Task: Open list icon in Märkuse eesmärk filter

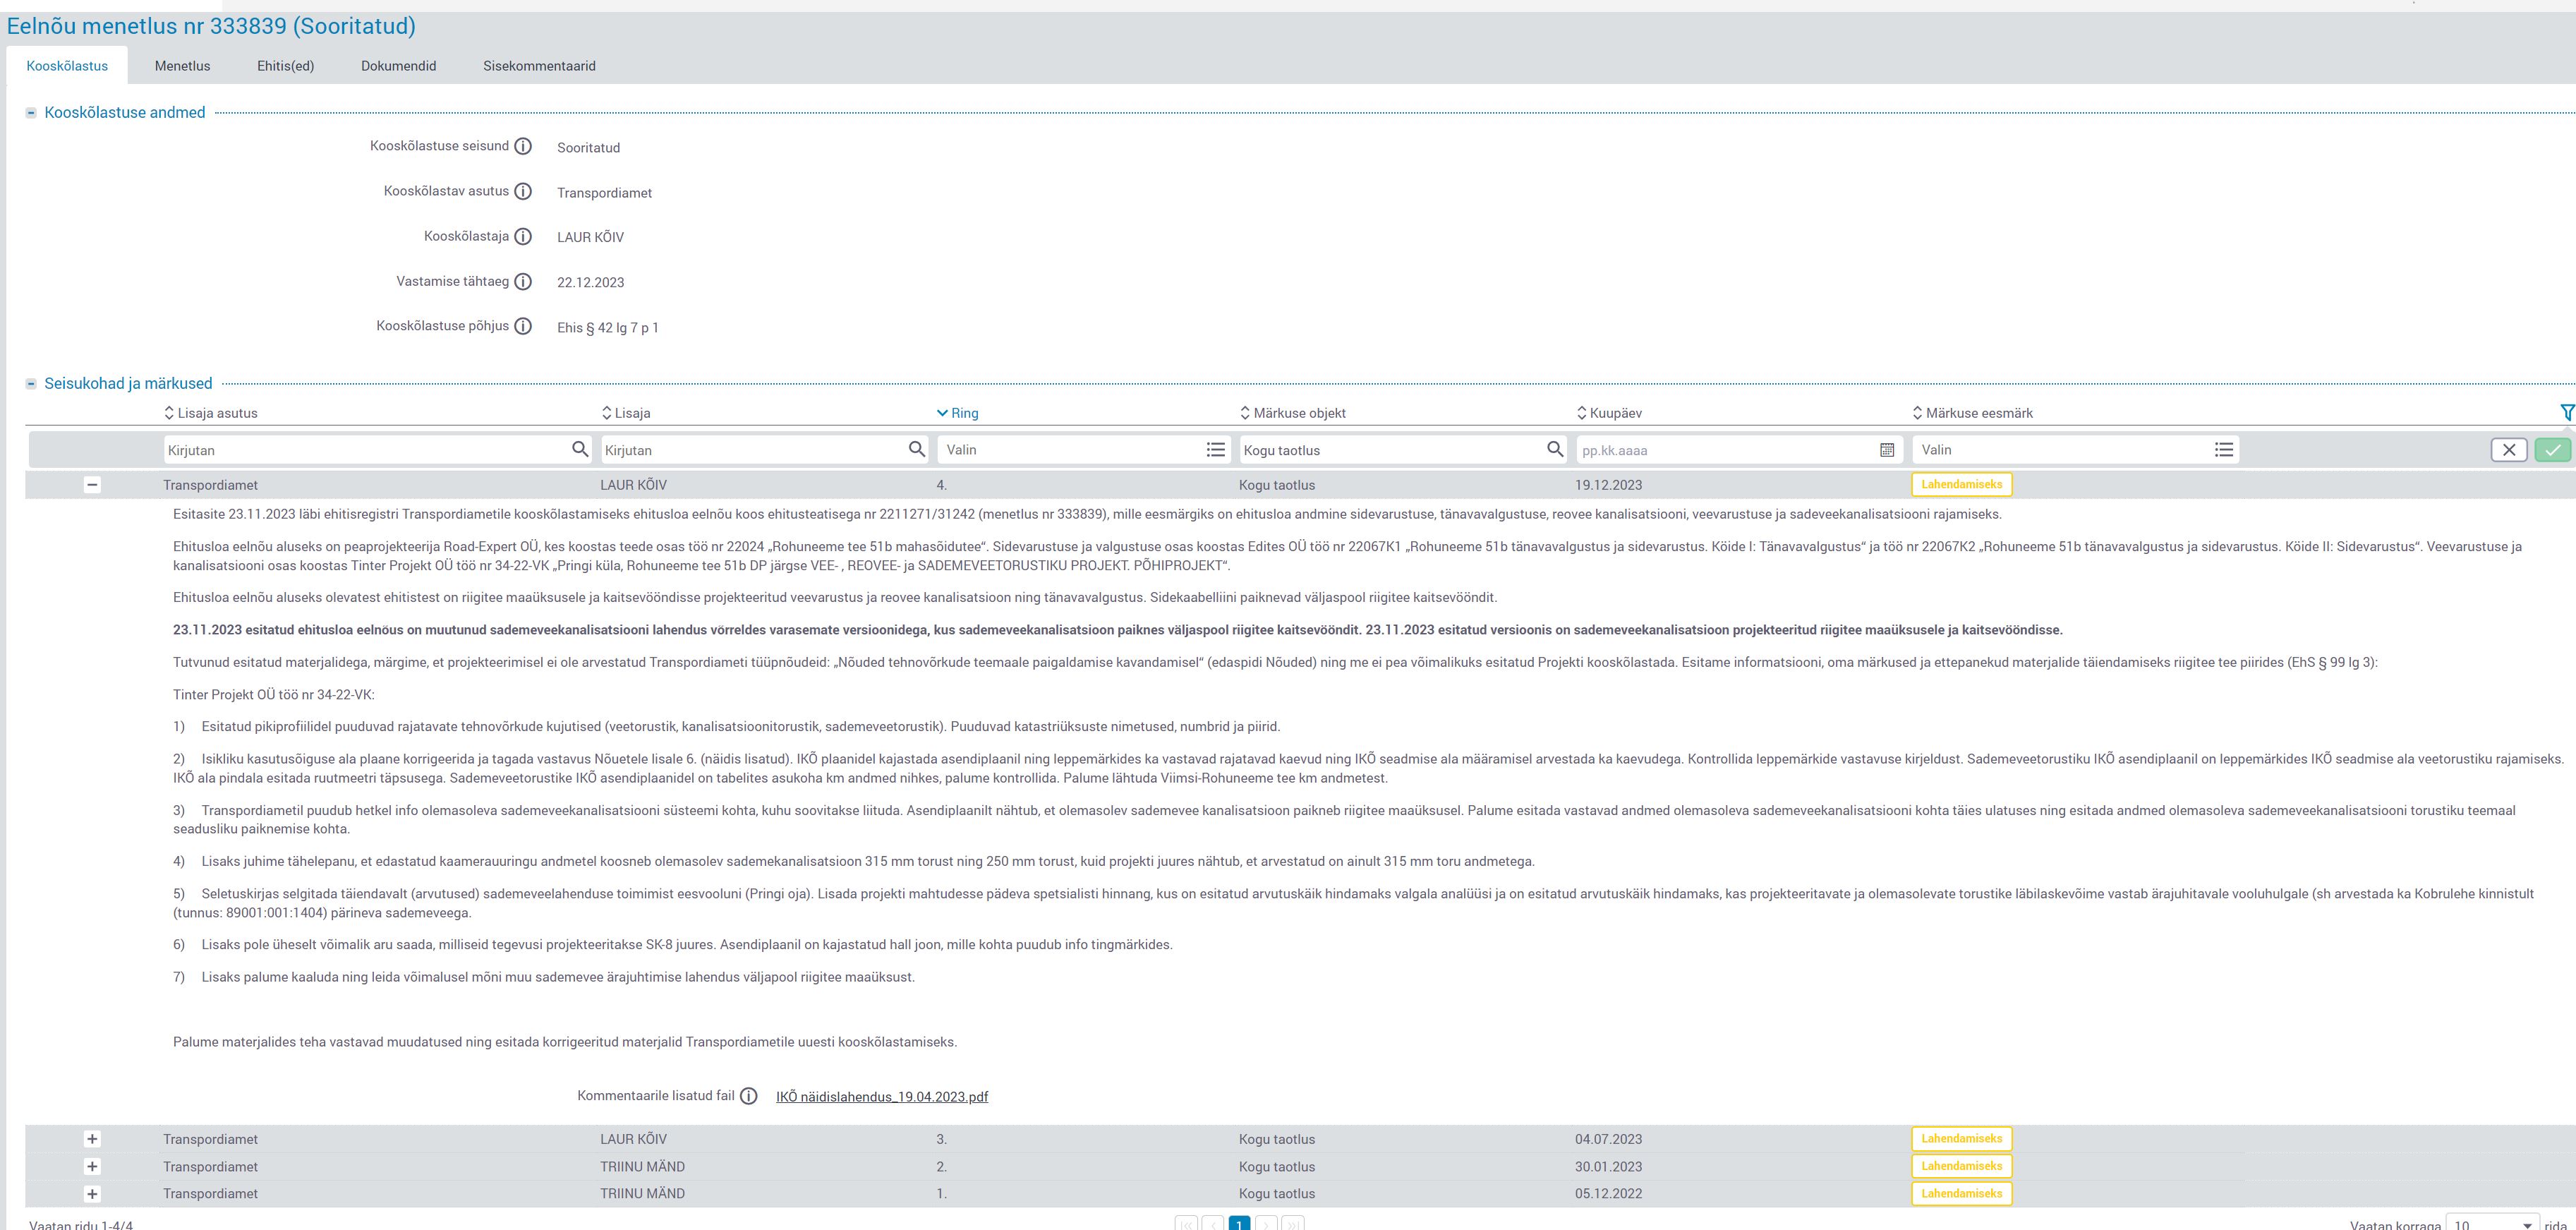Action: click(x=2224, y=450)
